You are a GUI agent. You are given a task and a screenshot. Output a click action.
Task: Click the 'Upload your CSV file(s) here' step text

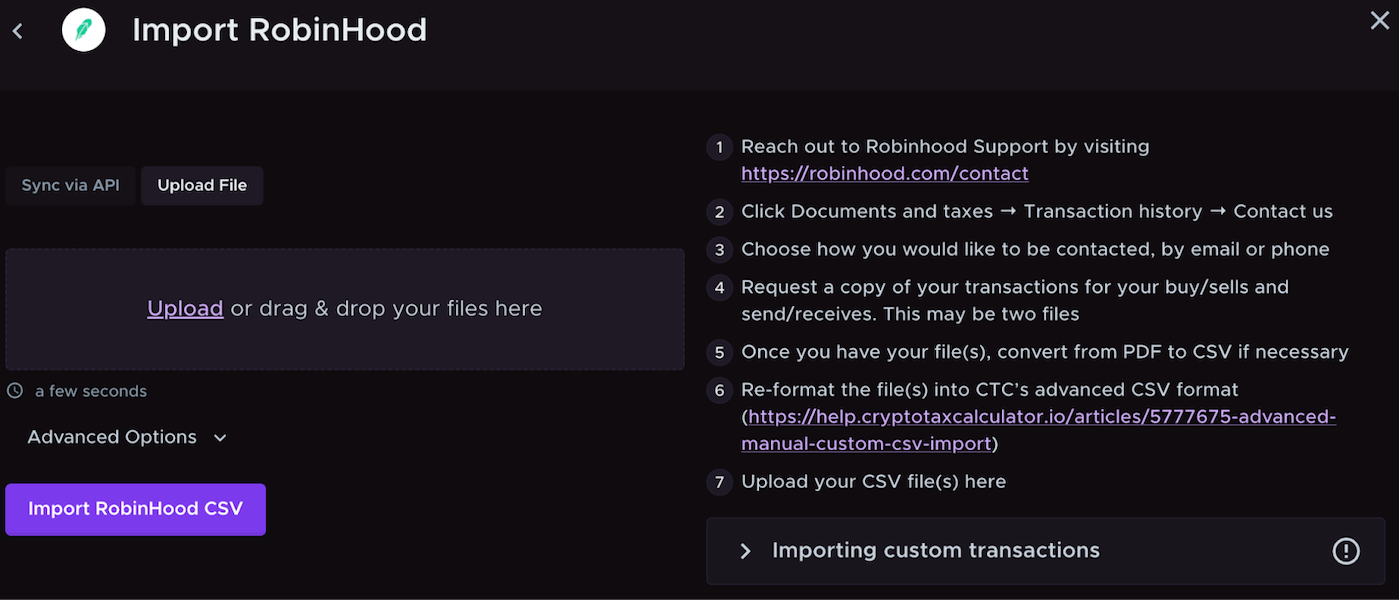click(x=873, y=482)
